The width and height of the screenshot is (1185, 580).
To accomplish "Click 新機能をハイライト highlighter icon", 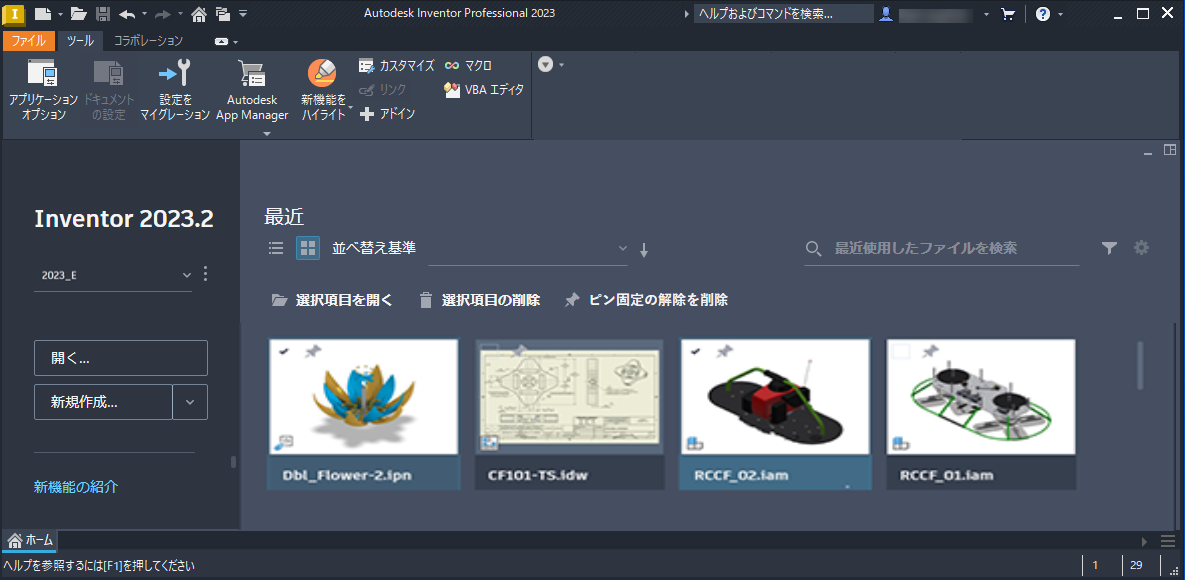I will tap(322, 73).
